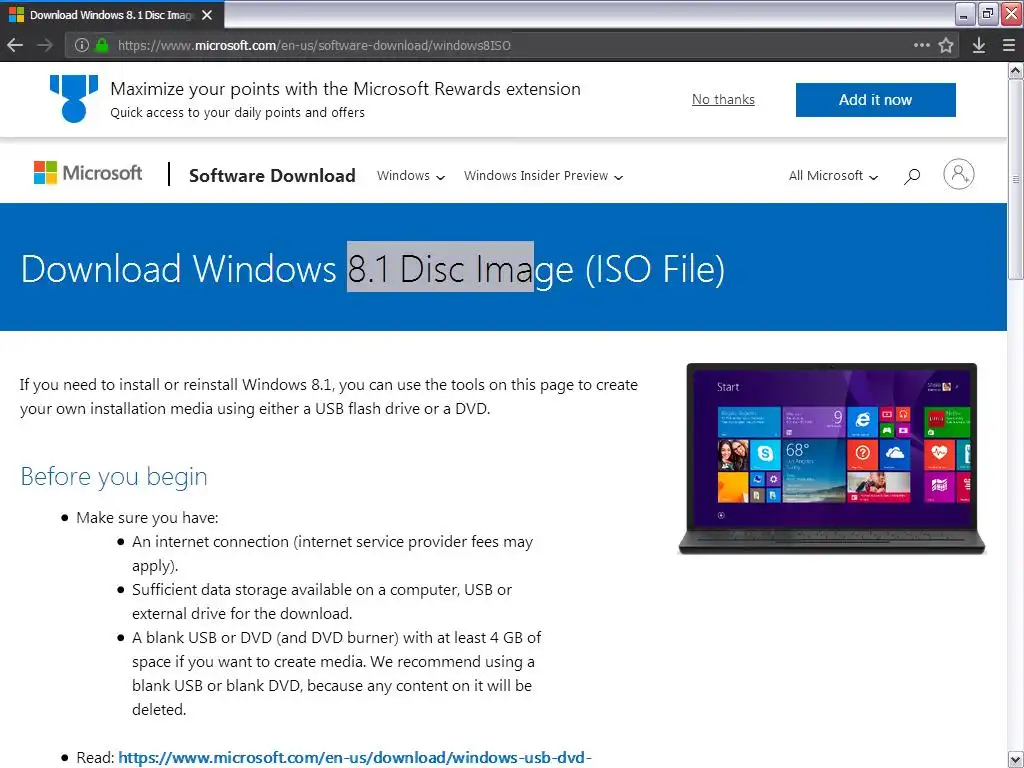Restore down the browser window

pos(988,14)
